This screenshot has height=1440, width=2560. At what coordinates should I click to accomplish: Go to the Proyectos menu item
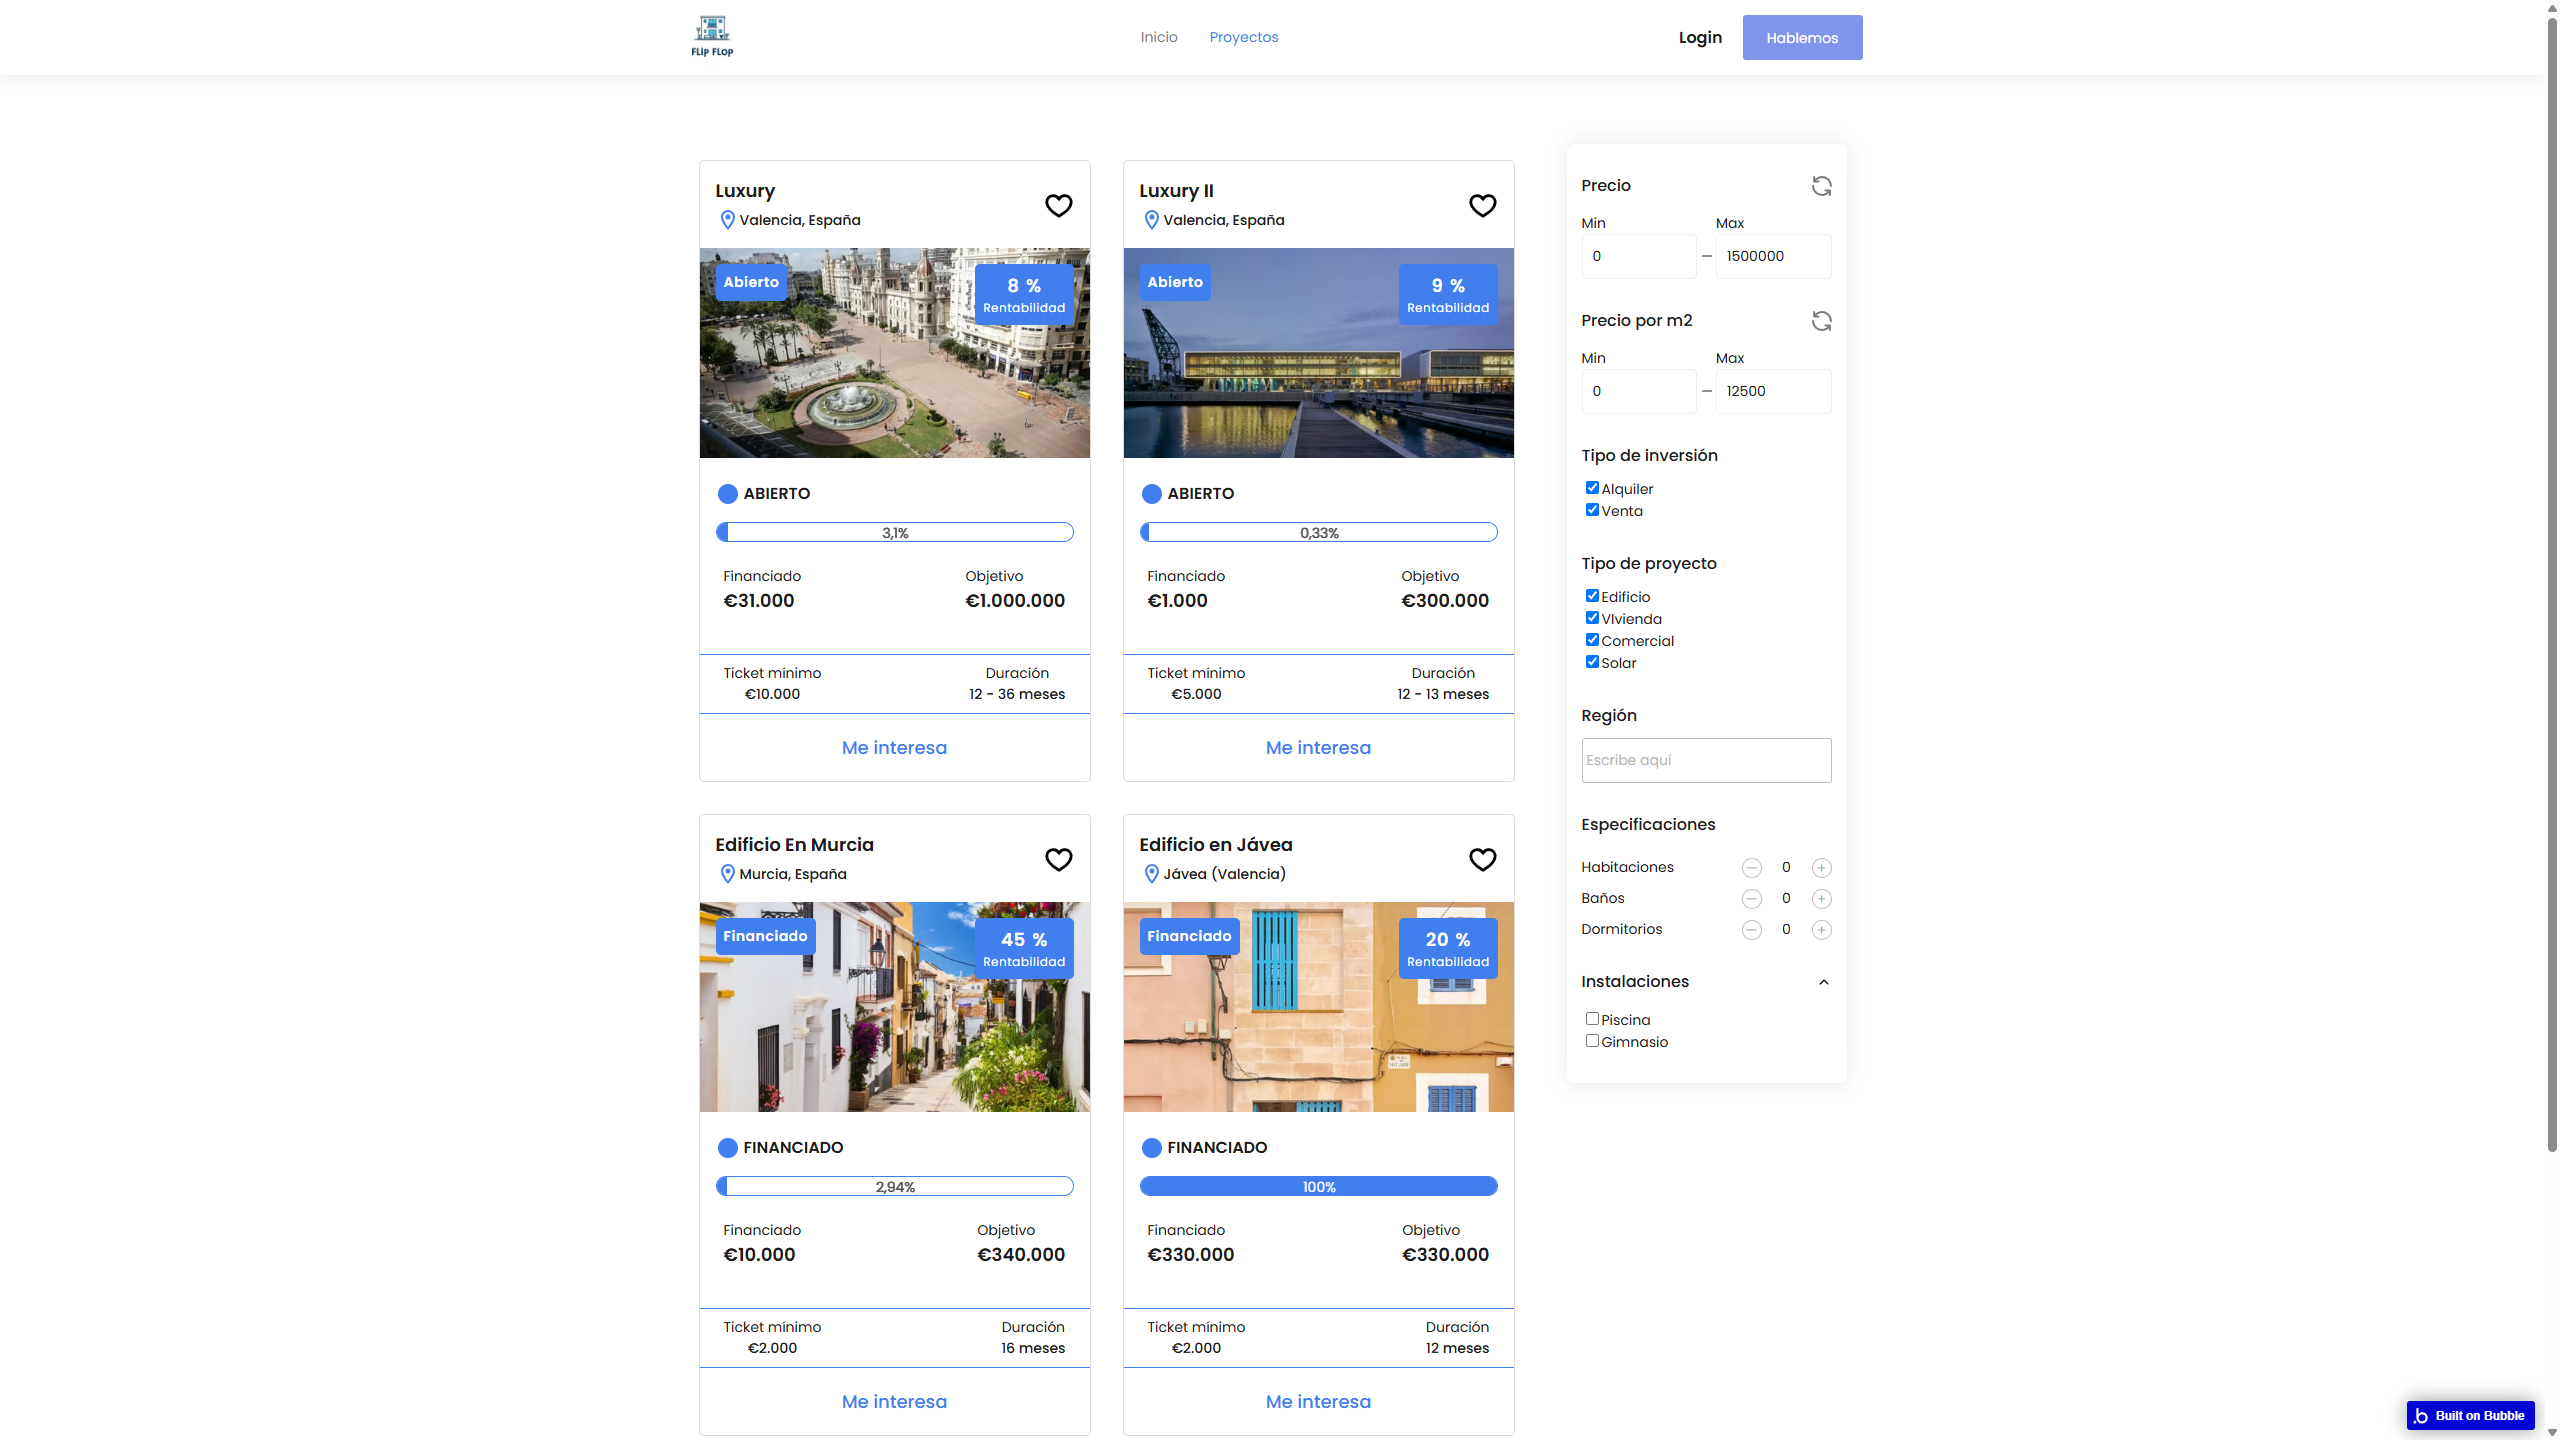[x=1243, y=37]
